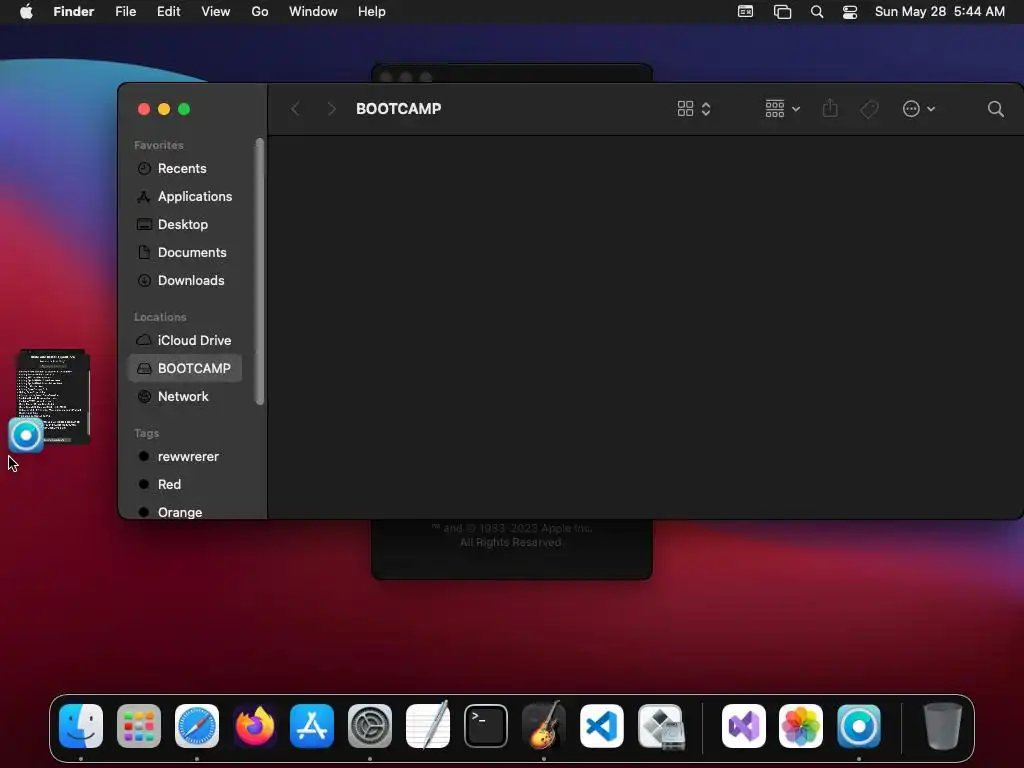This screenshot has height=768, width=1024.
Task: Click the window stack menu bar icon
Action: click(782, 12)
